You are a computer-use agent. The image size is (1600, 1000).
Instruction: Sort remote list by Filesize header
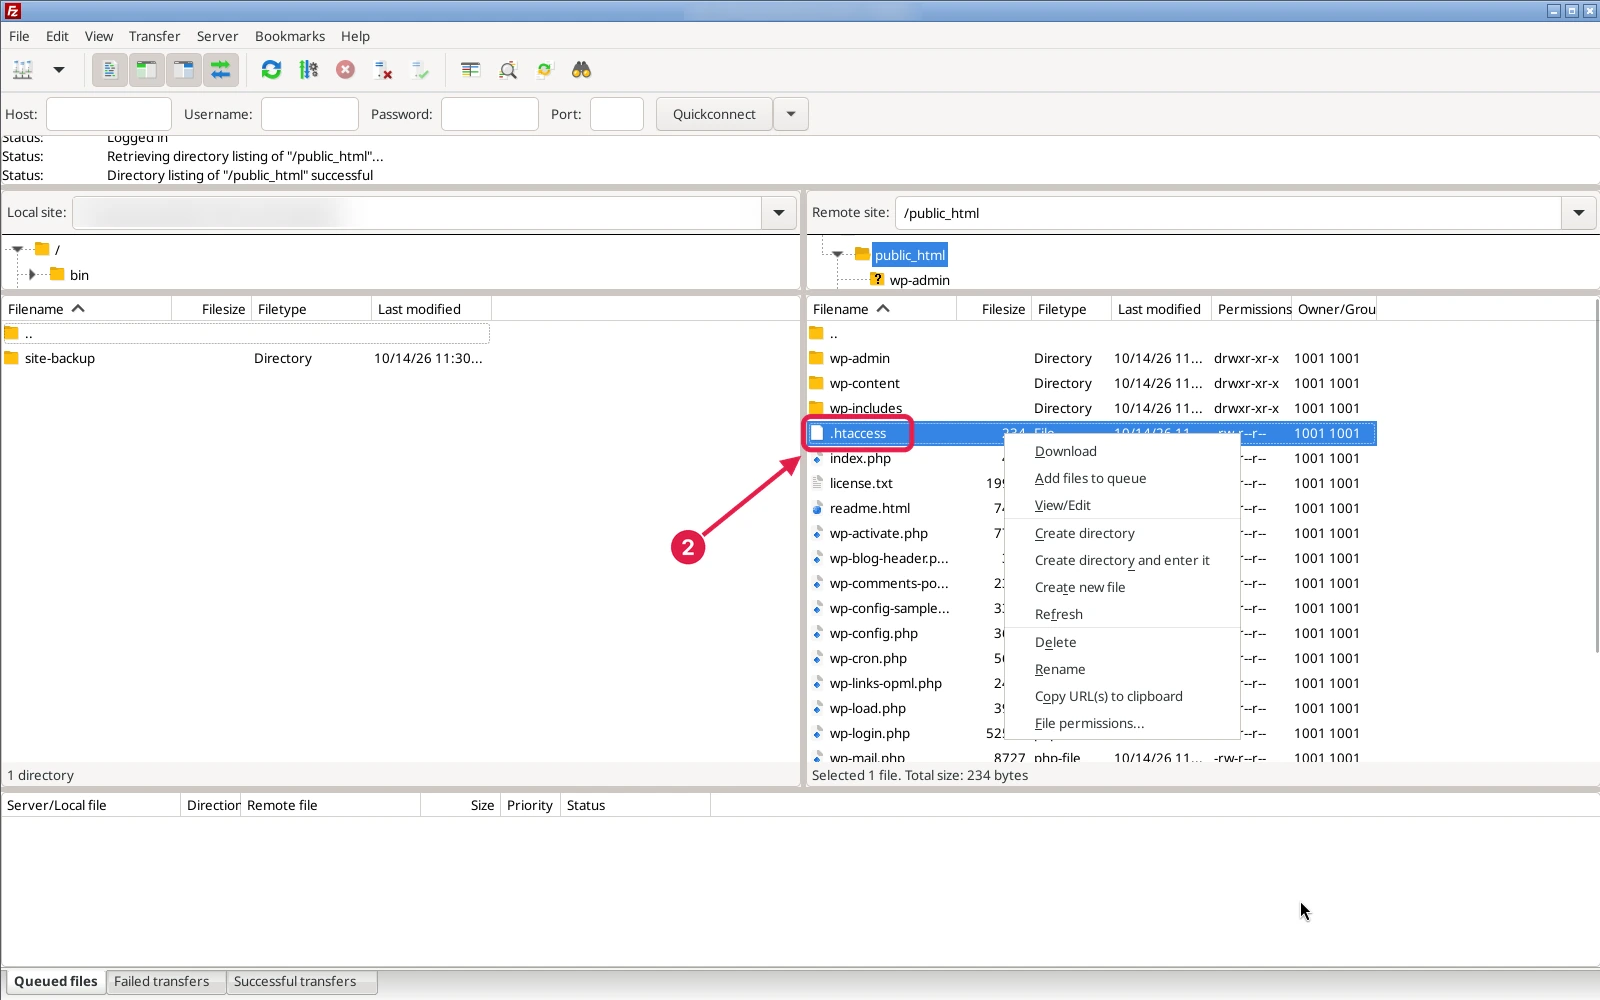click(x=994, y=309)
